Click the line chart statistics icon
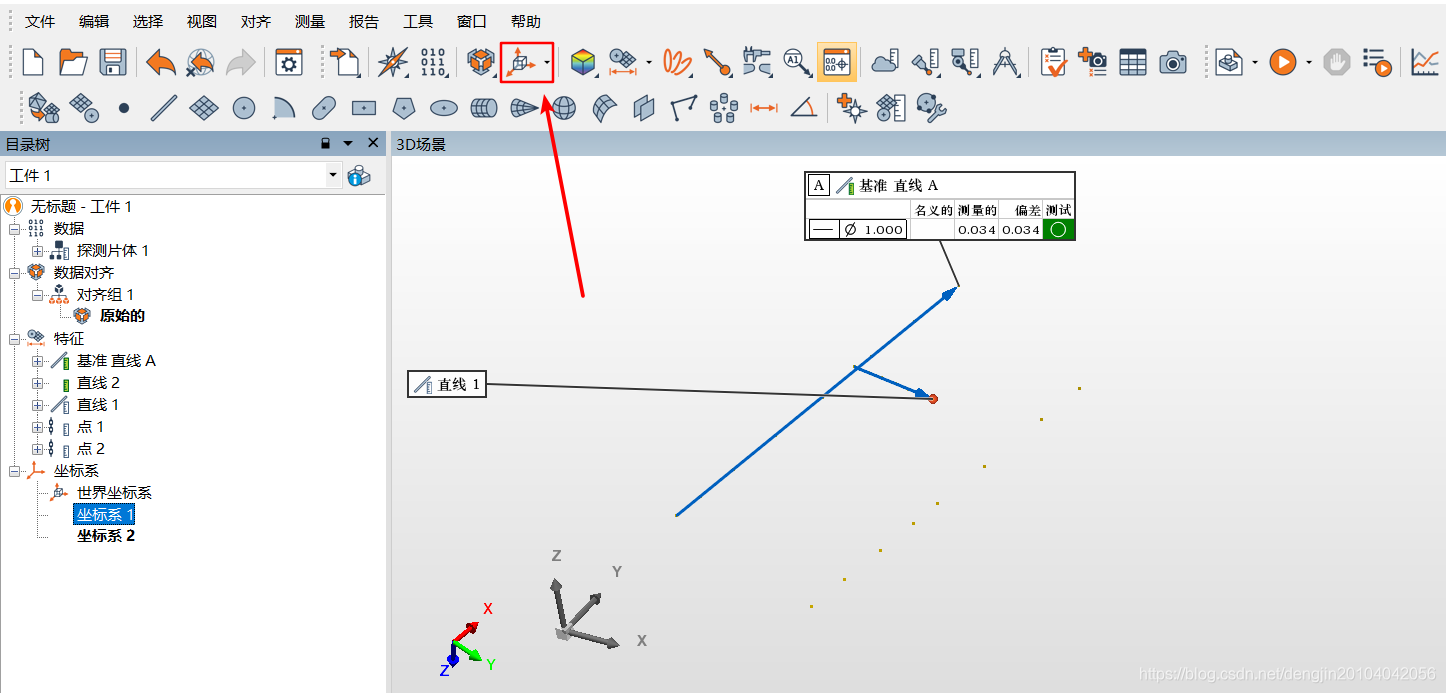 [x=1426, y=62]
